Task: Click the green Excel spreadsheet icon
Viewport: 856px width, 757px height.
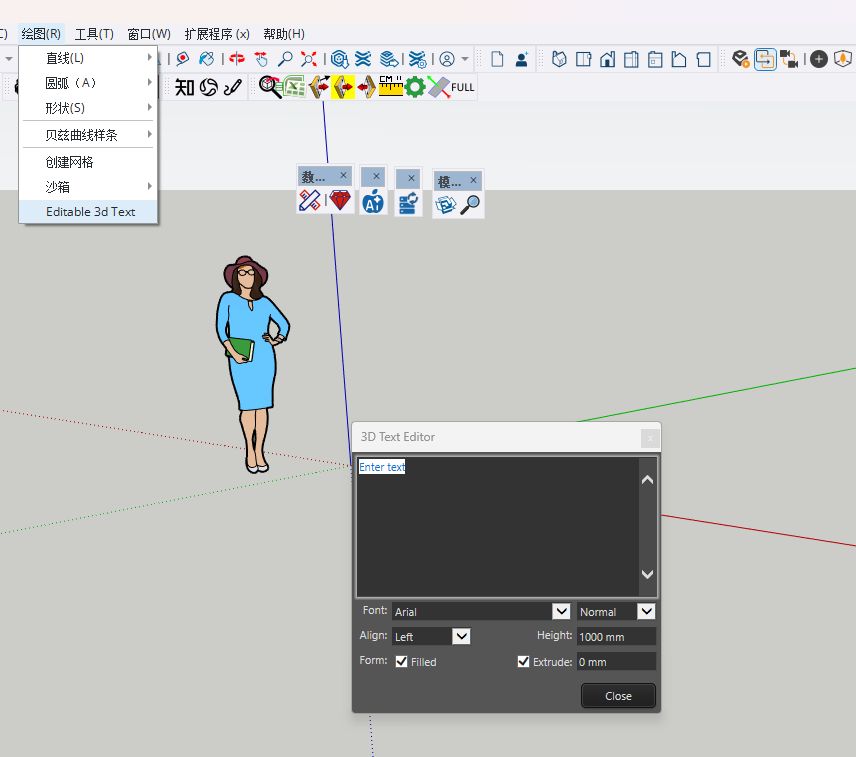Action: (295, 87)
